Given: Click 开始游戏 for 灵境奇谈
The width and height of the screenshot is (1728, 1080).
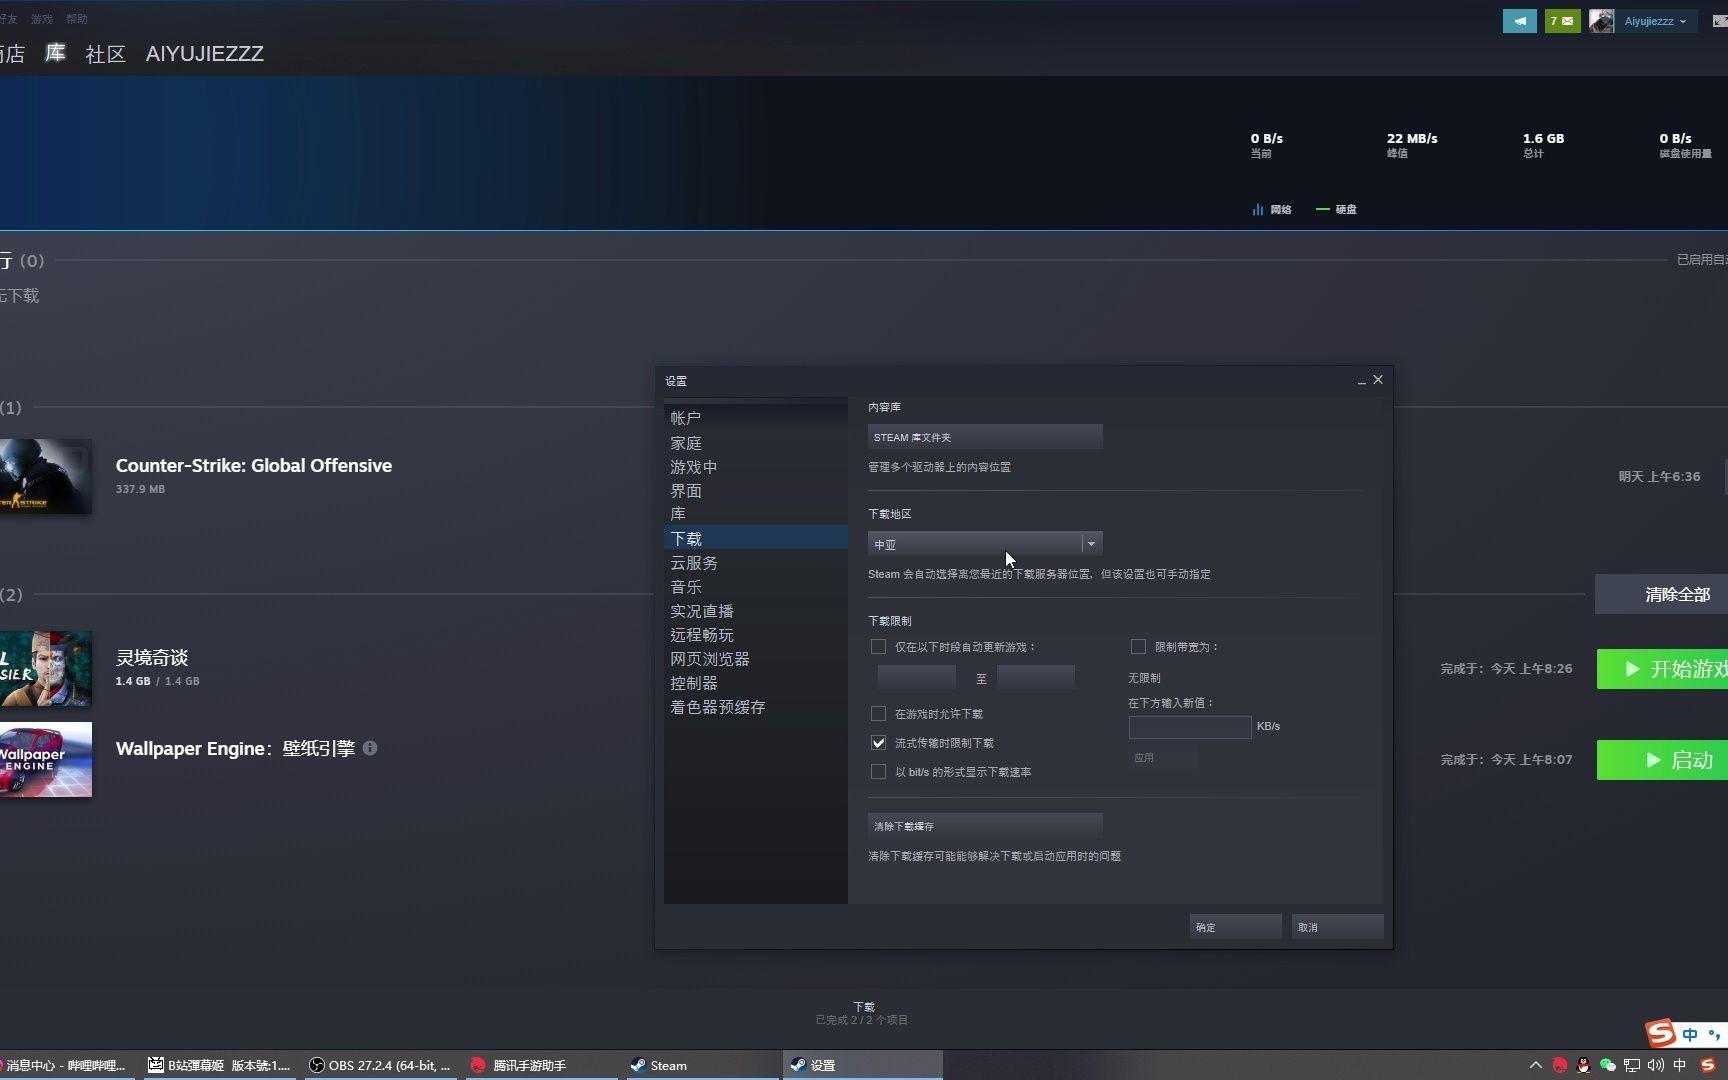Looking at the screenshot, I should pos(1662,669).
